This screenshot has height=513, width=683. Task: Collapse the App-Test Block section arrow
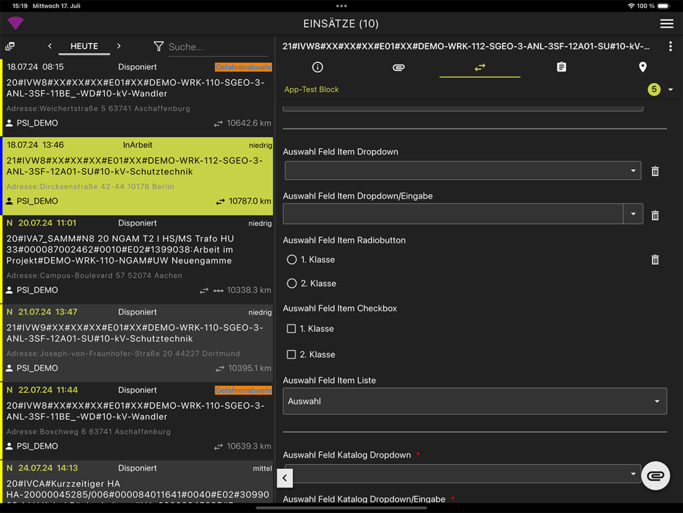[x=671, y=90]
